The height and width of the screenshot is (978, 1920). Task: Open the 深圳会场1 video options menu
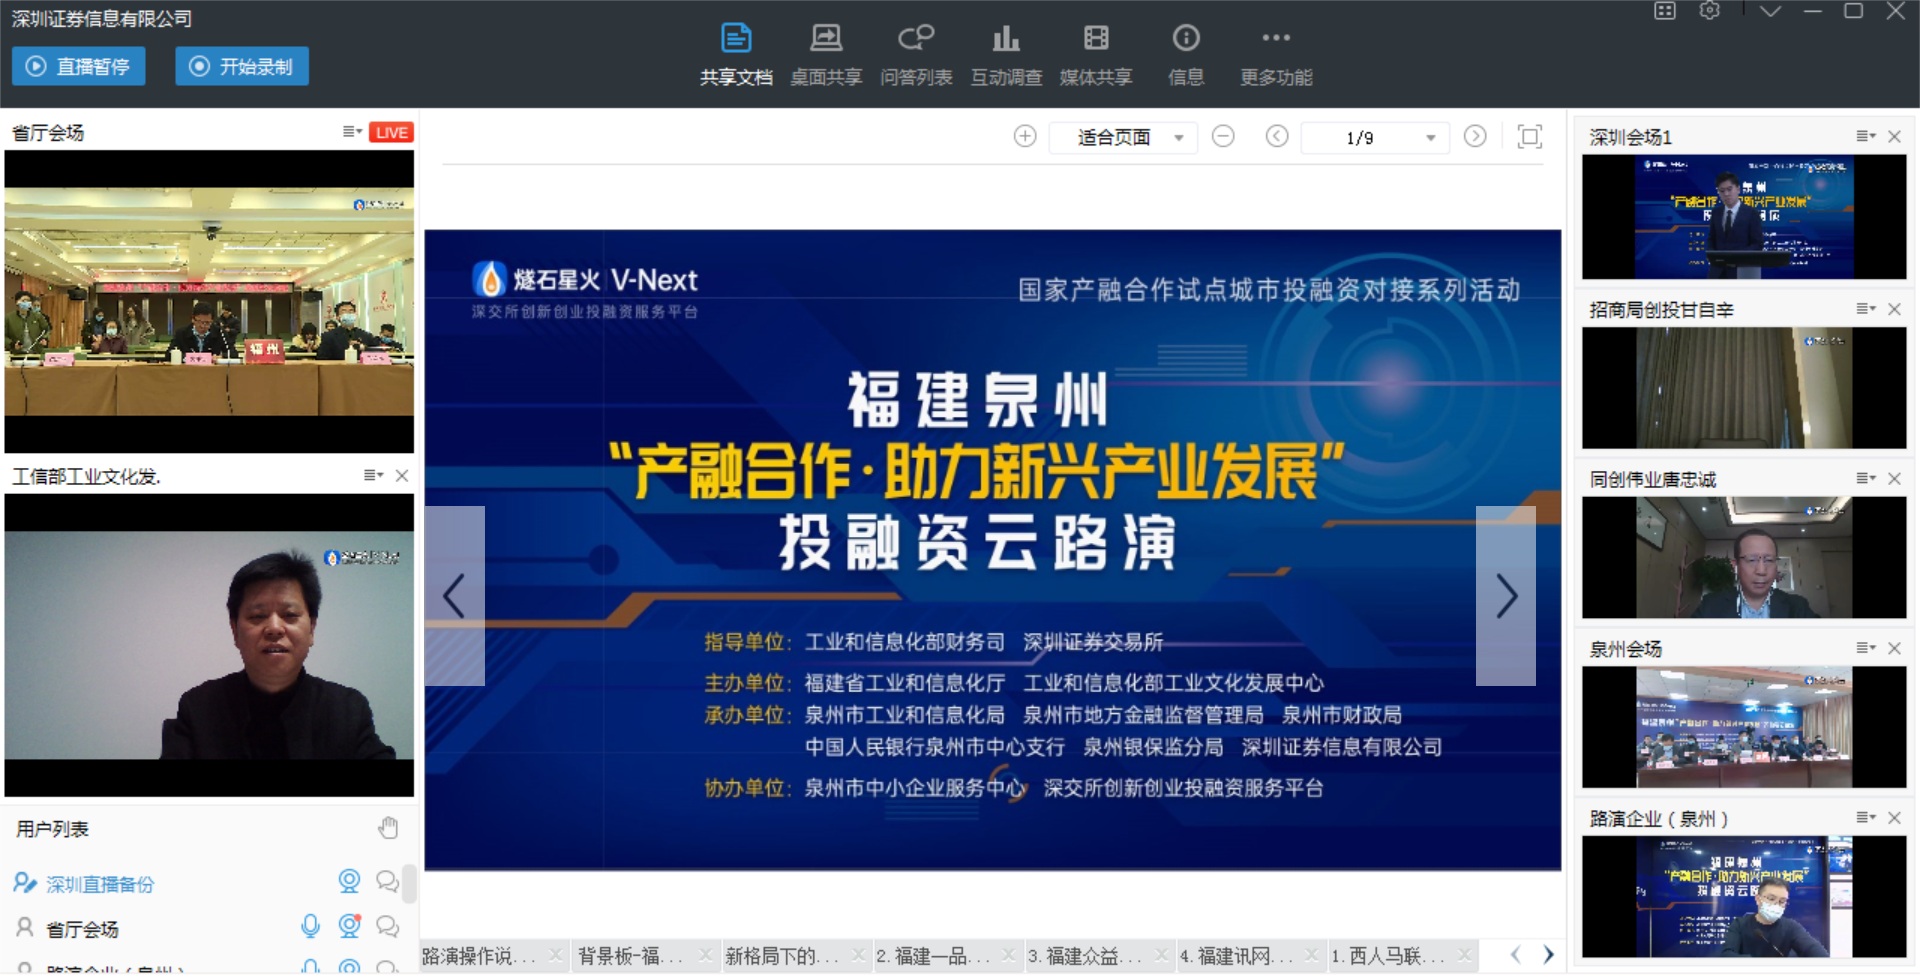1866,136
